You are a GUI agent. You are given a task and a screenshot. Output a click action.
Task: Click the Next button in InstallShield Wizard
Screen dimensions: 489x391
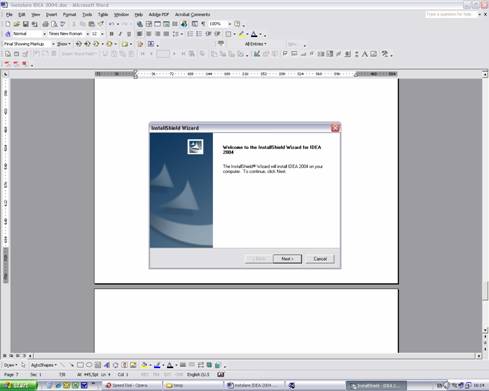(x=287, y=259)
